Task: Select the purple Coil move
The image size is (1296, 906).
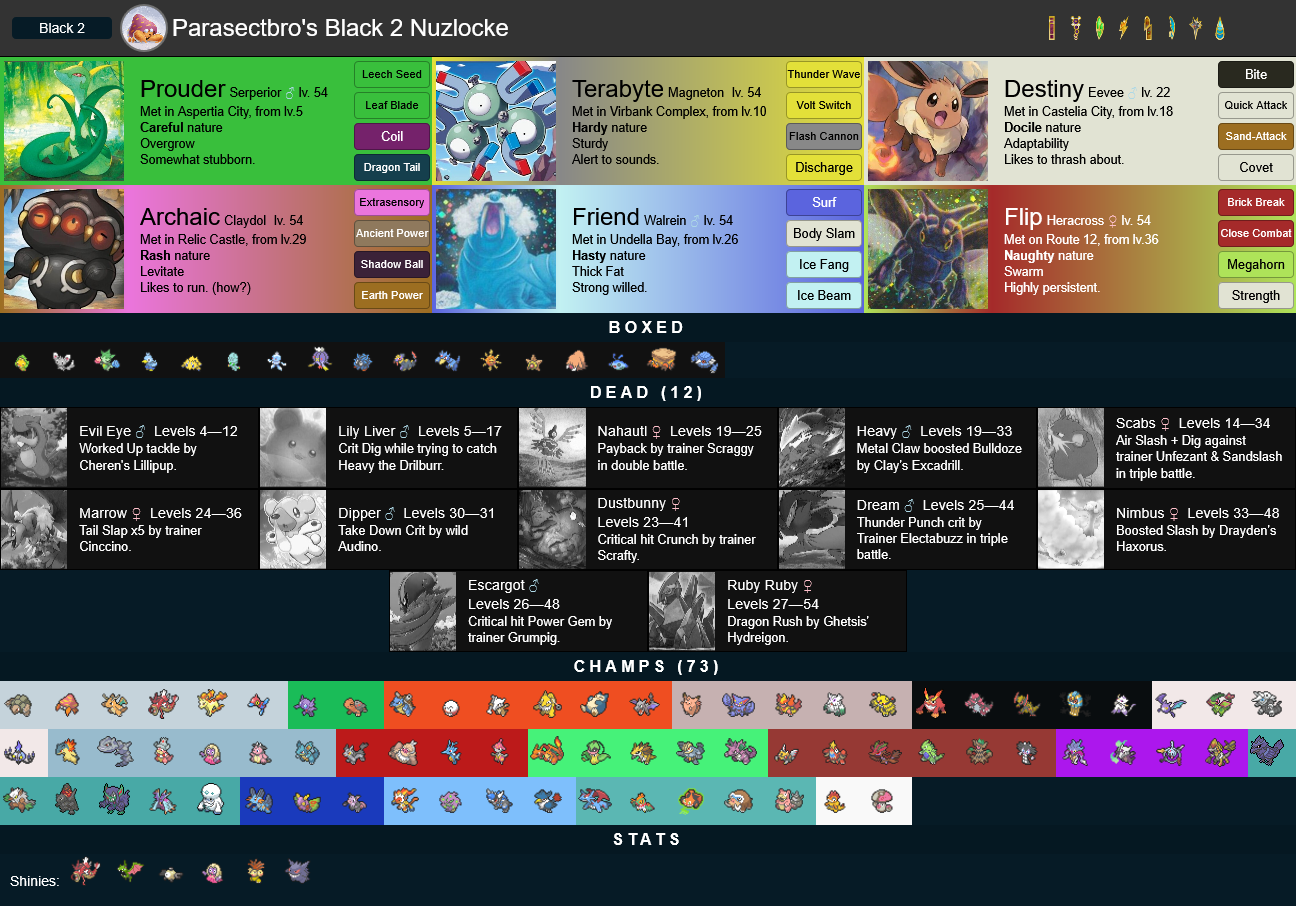Action: click(x=392, y=136)
